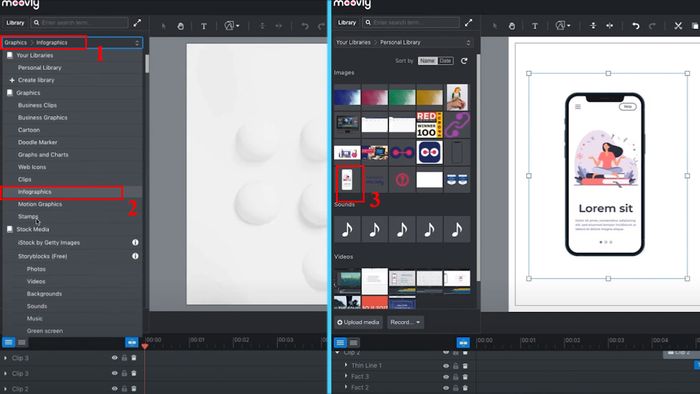
Task: Click the cut scissors icon in right toolbar
Action: 678,26
